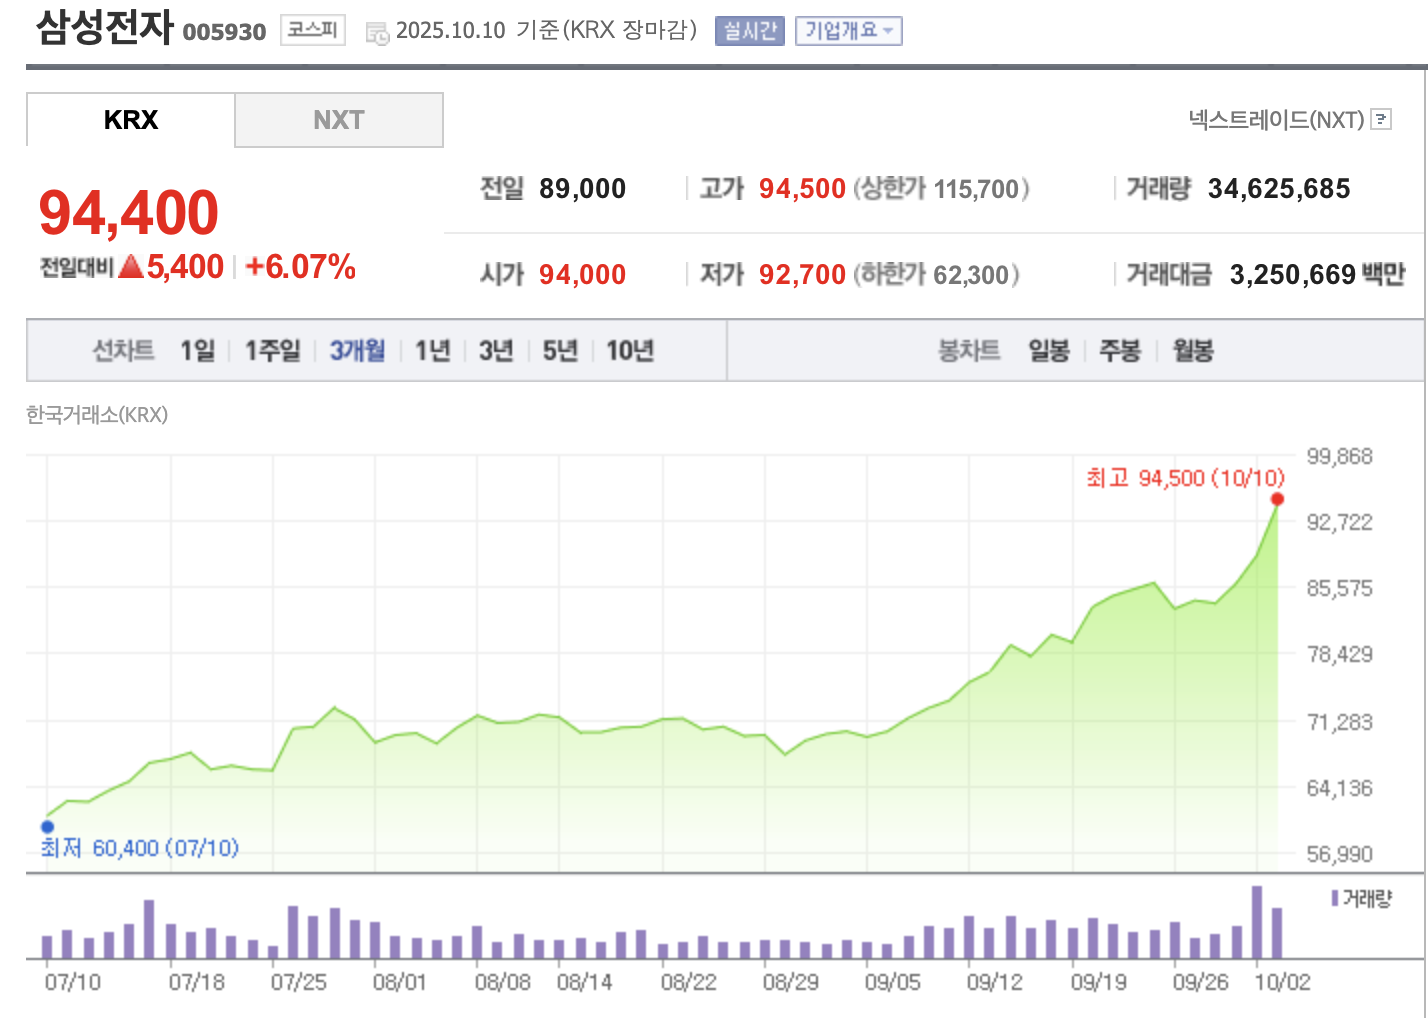This screenshot has width=1428, height=1018.
Task: Select the 10년 line chart period
Action: click(630, 350)
